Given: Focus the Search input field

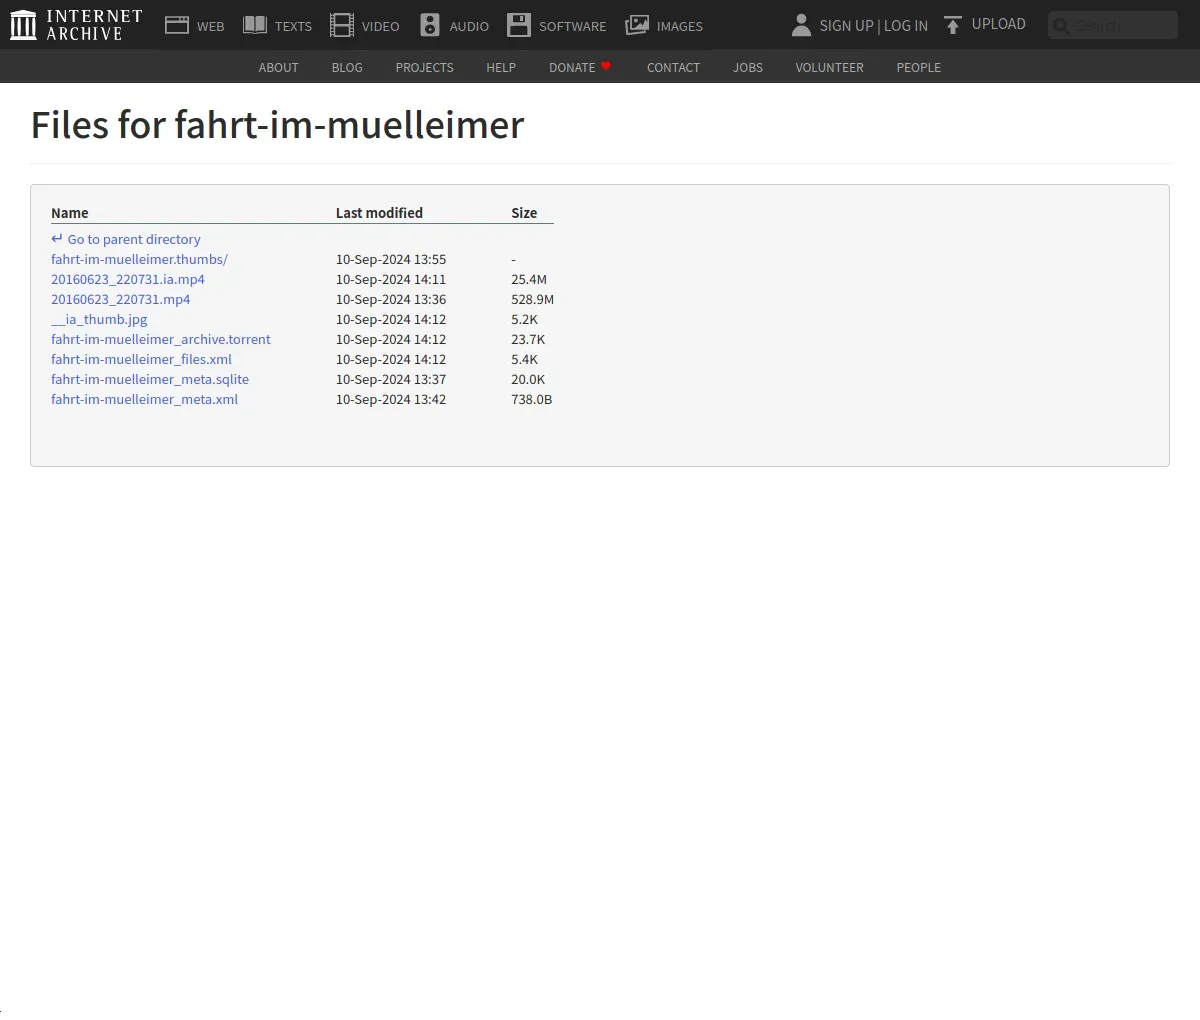Looking at the screenshot, I should 1113,25.
